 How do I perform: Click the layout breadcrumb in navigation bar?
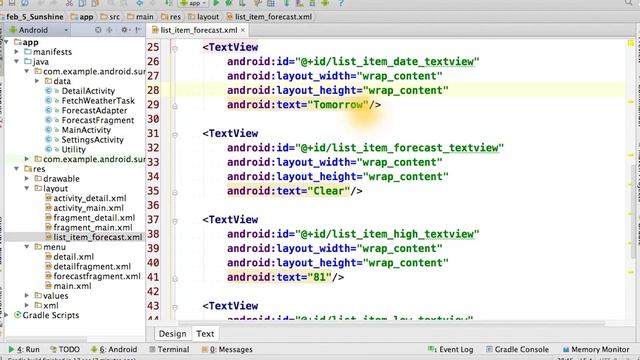204,17
